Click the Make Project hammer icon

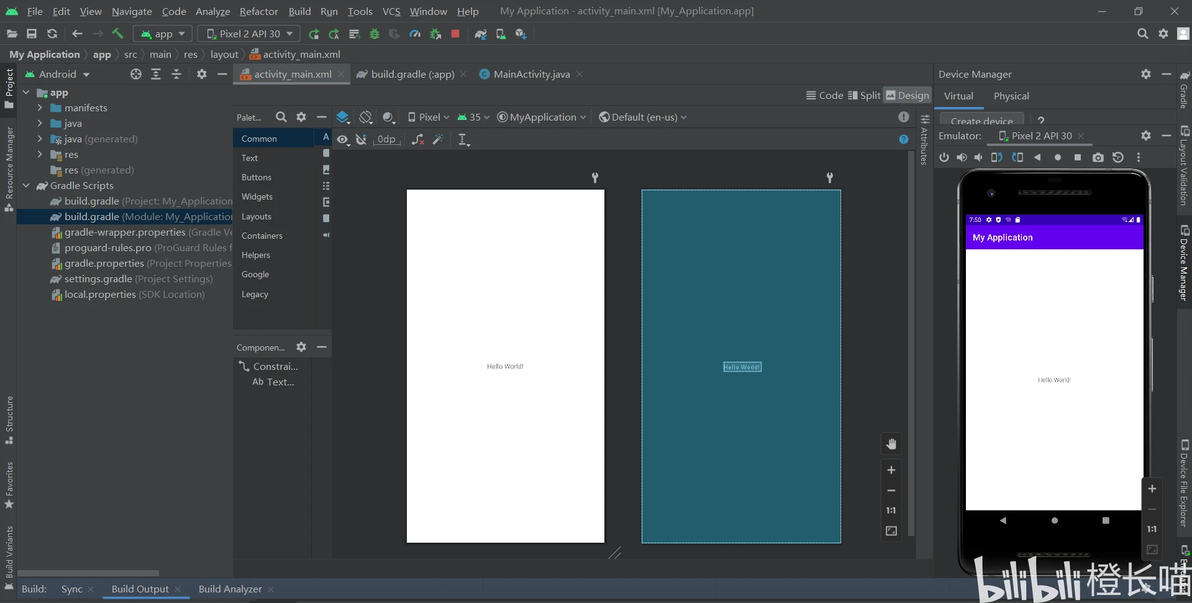(118, 34)
